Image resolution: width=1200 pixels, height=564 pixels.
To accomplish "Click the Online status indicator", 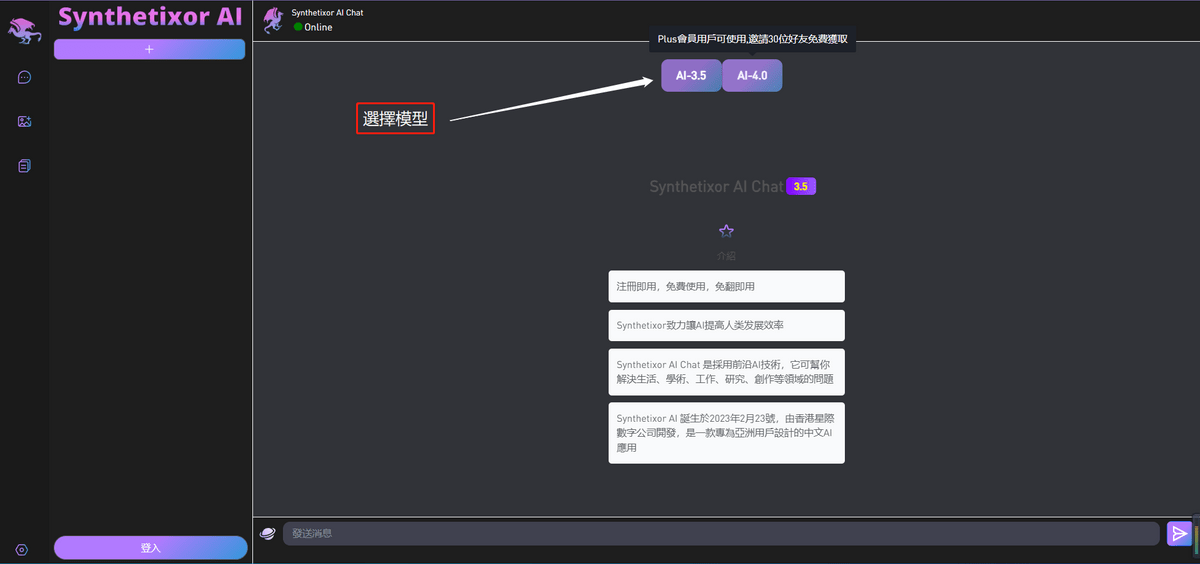I will [x=313, y=27].
